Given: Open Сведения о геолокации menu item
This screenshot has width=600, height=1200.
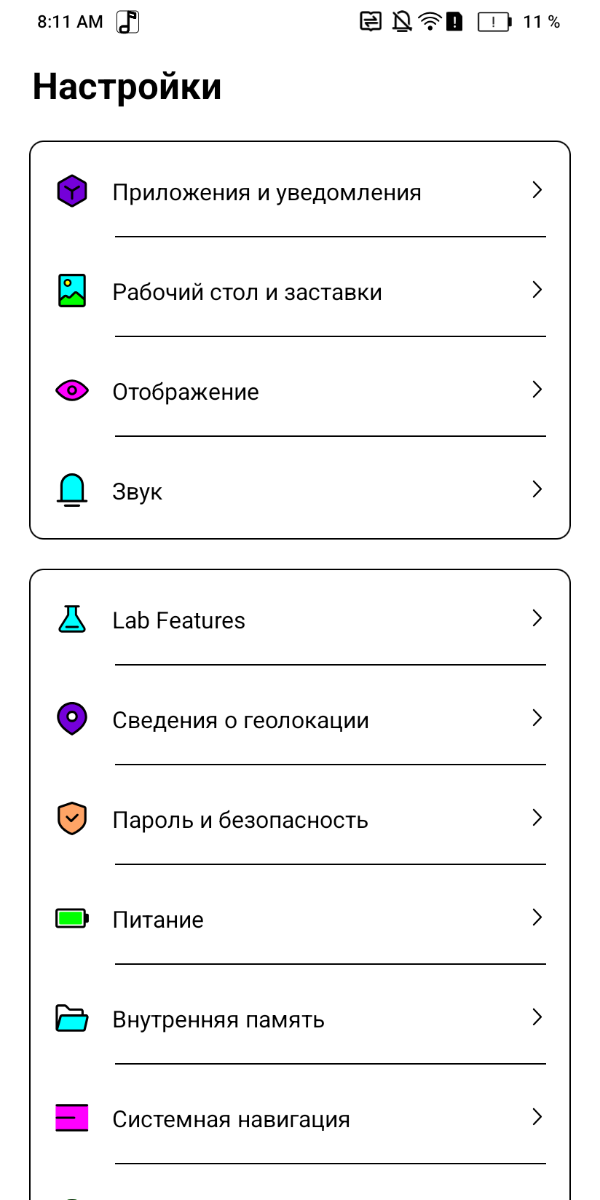Looking at the screenshot, I should point(240,720).
